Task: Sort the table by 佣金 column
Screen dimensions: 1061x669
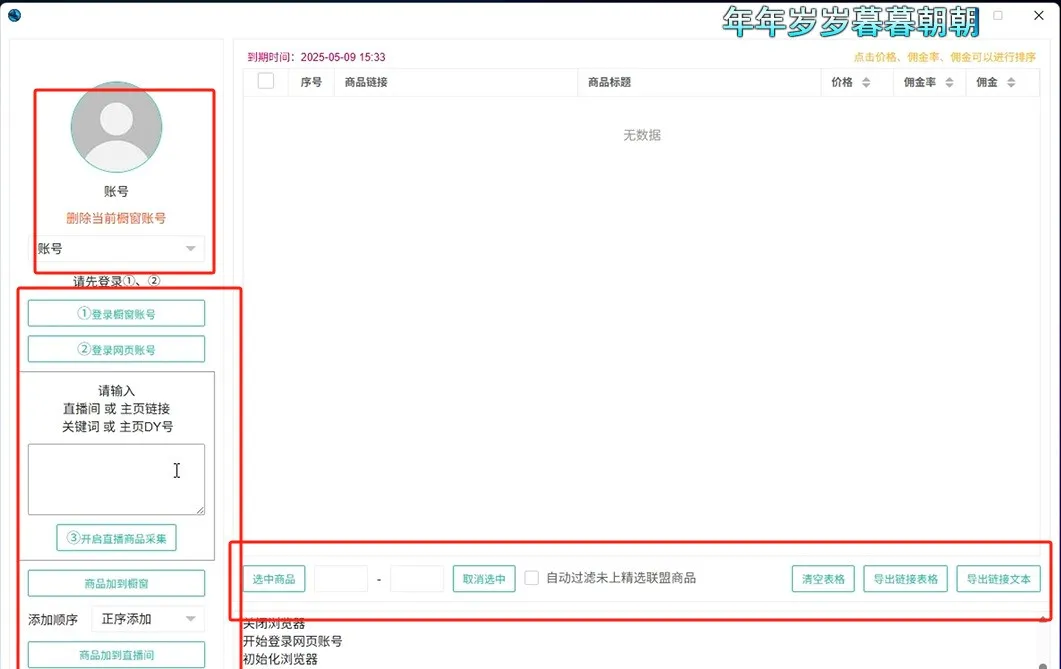Action: [995, 83]
